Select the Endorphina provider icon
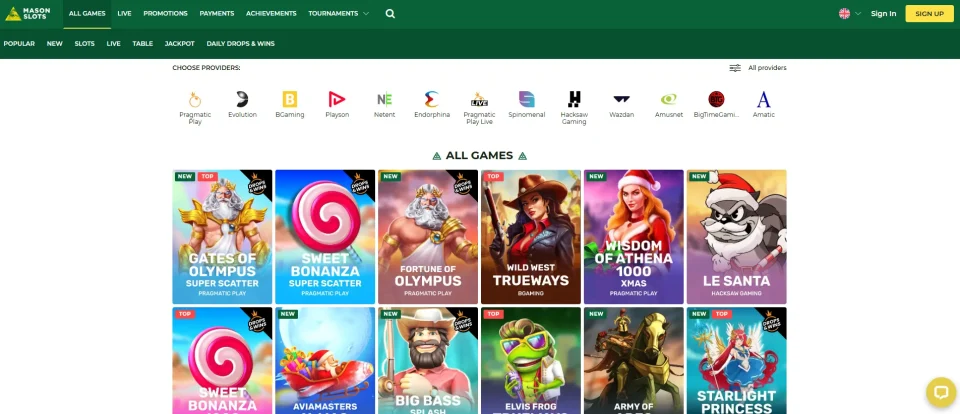The height and width of the screenshot is (414, 960). point(432,99)
